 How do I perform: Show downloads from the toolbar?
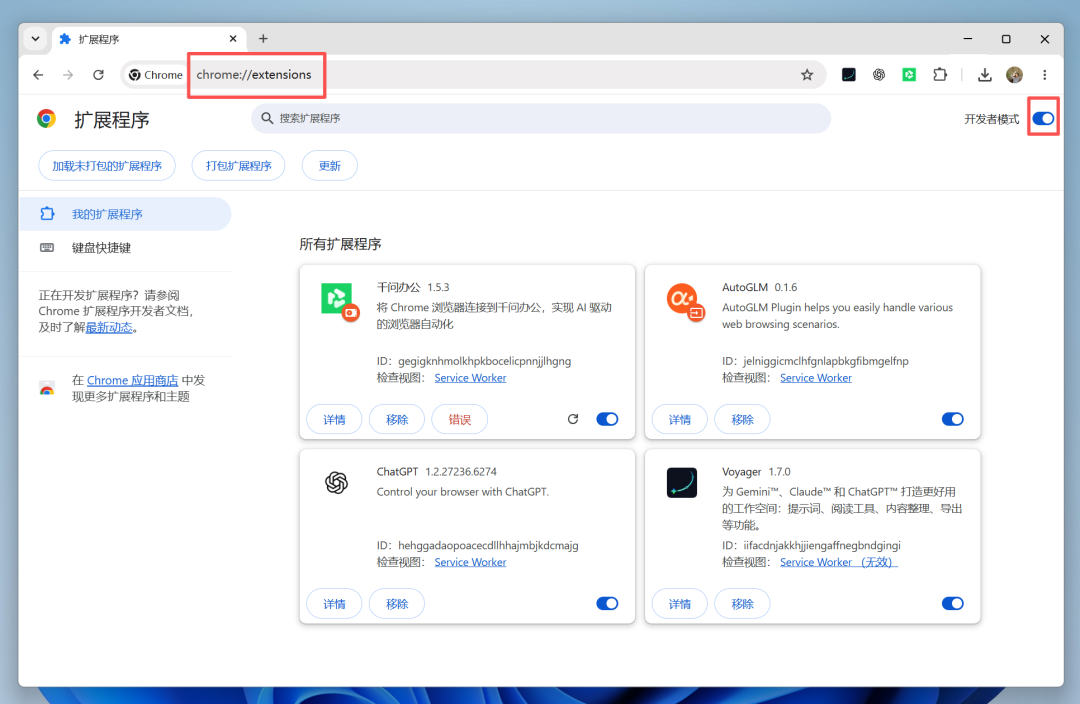[984, 74]
